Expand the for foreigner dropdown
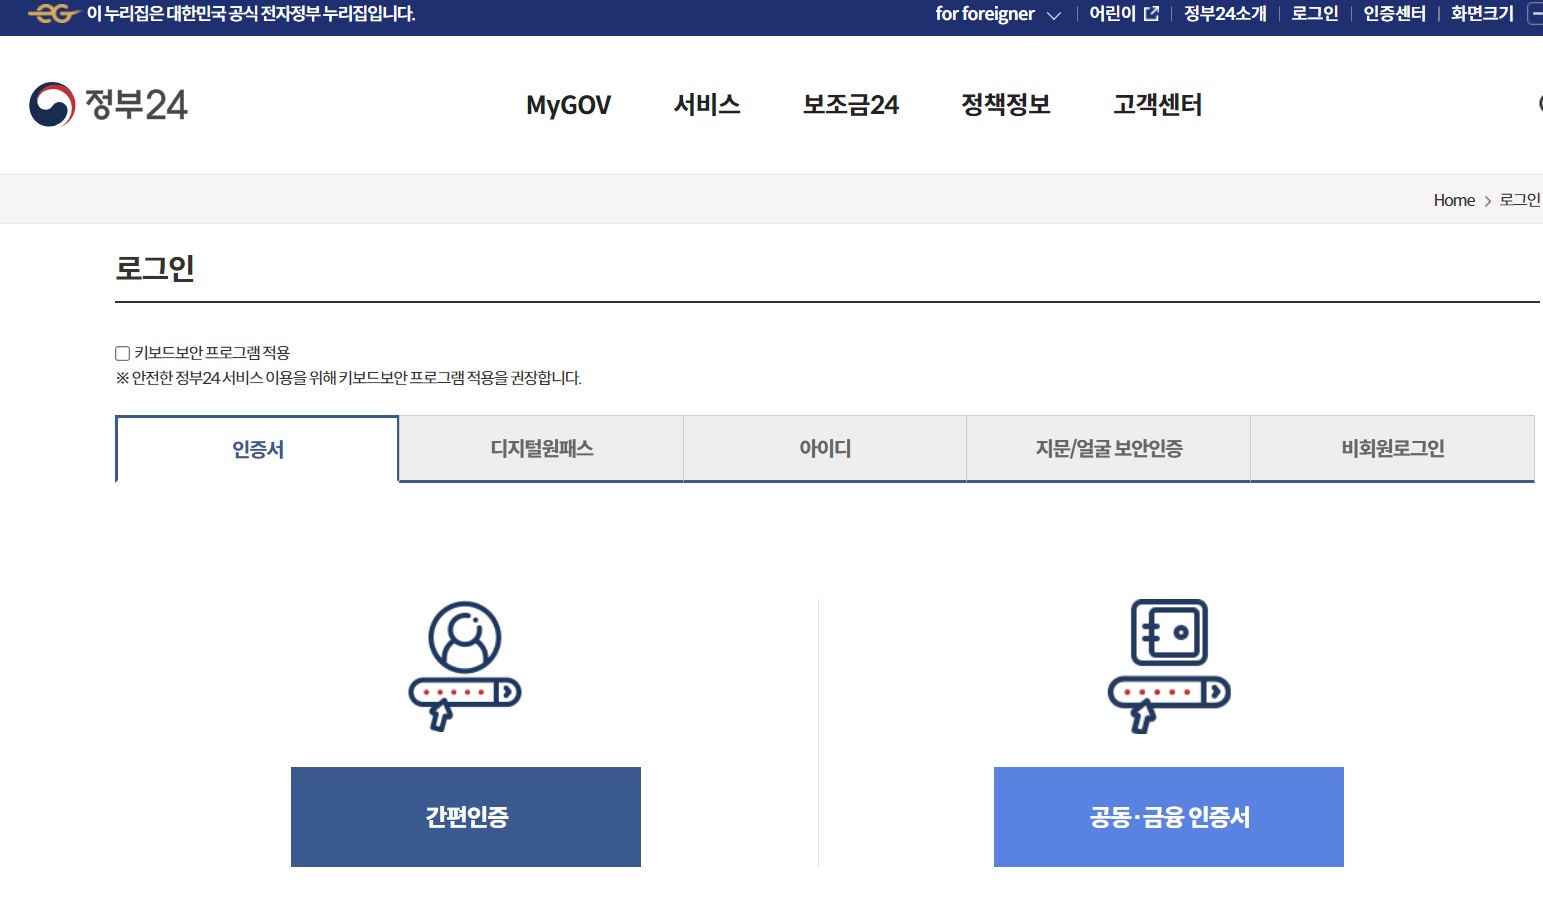 point(995,14)
